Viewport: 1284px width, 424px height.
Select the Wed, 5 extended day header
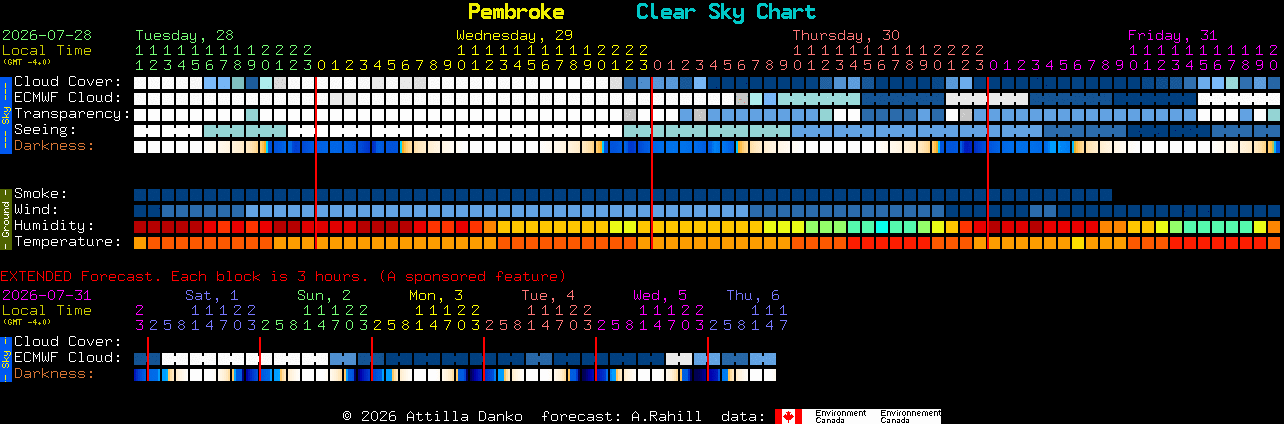coord(660,295)
